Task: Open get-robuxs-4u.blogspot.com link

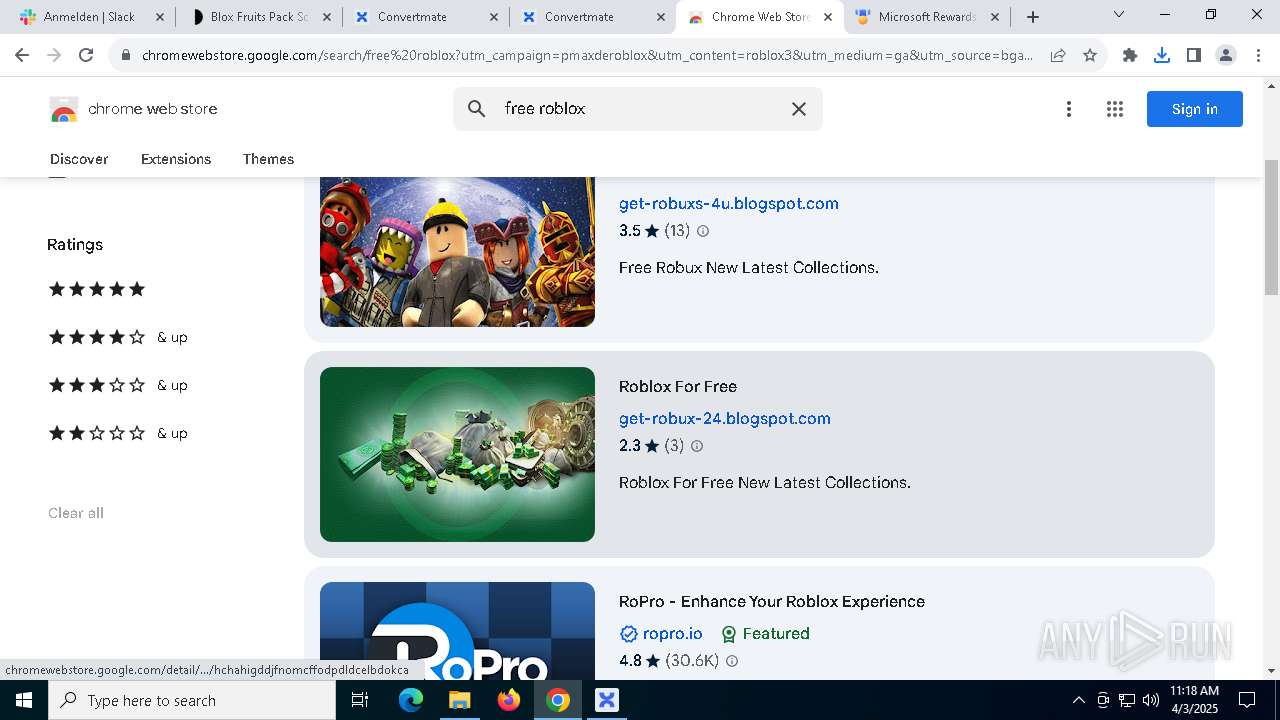Action: 729,203
